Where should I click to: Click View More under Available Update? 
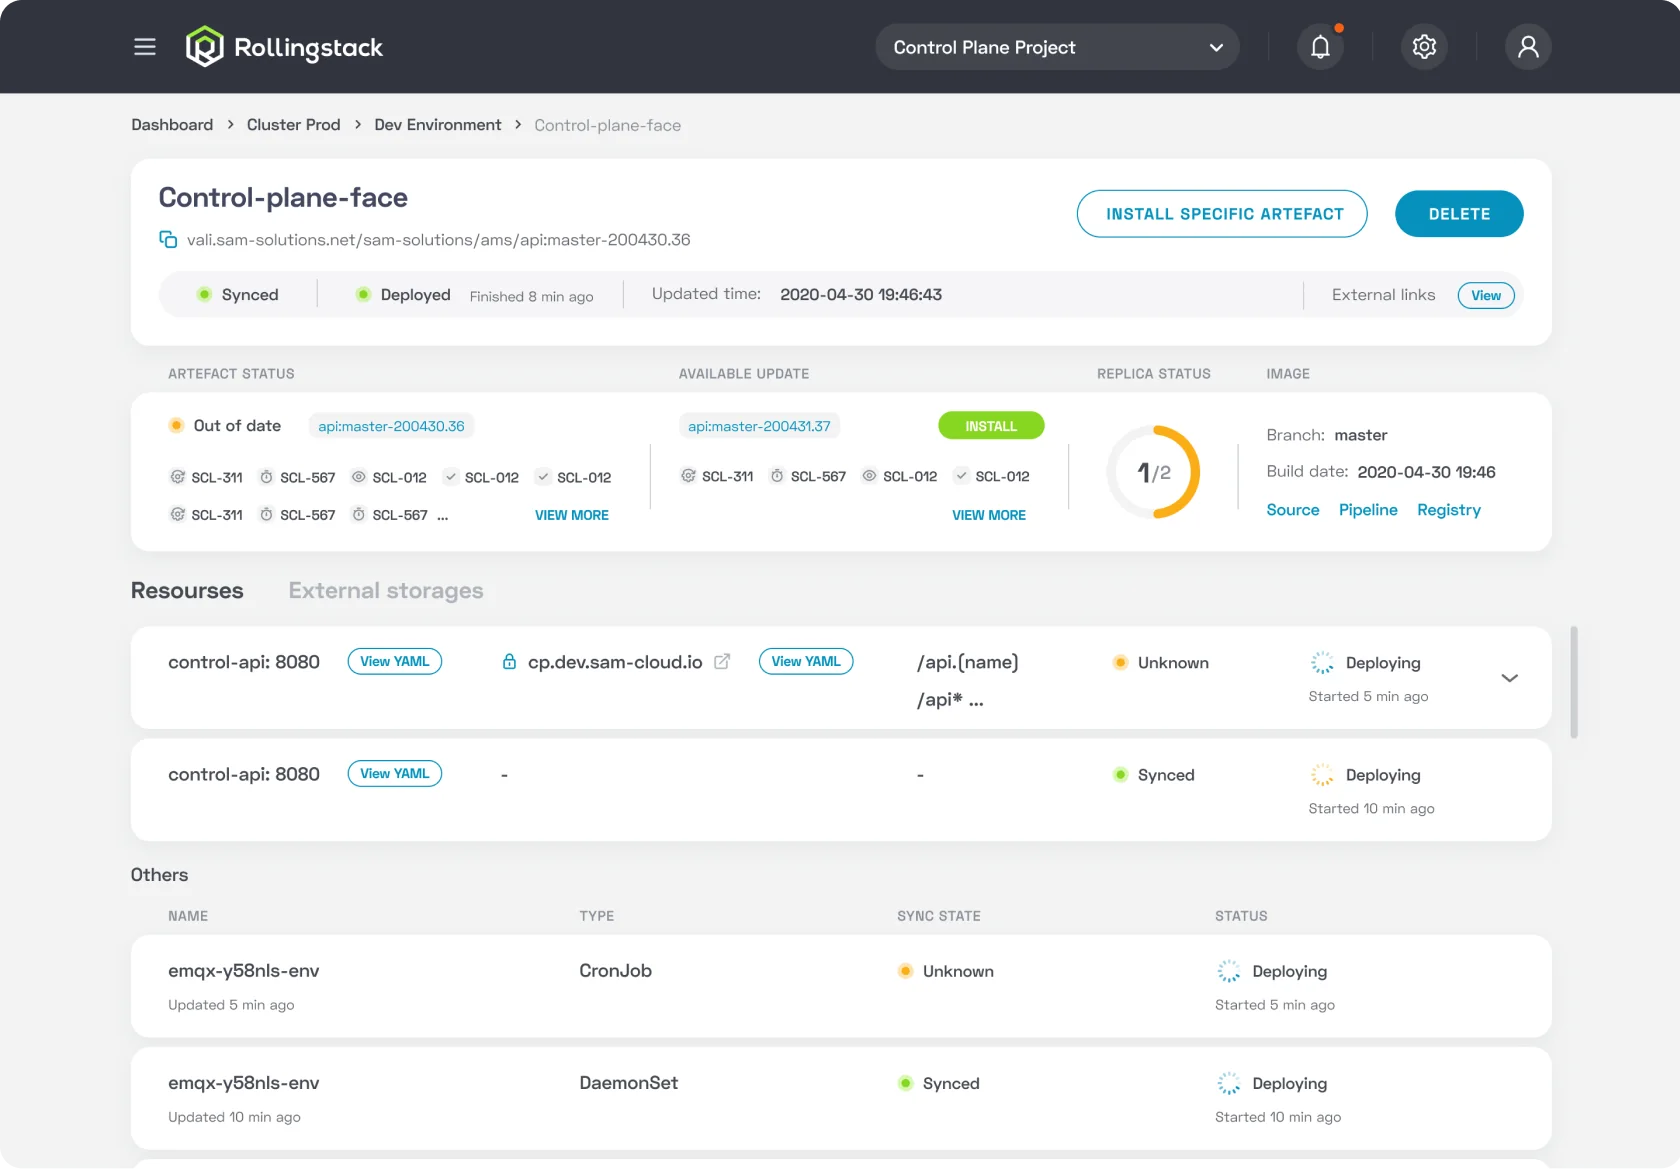point(989,515)
